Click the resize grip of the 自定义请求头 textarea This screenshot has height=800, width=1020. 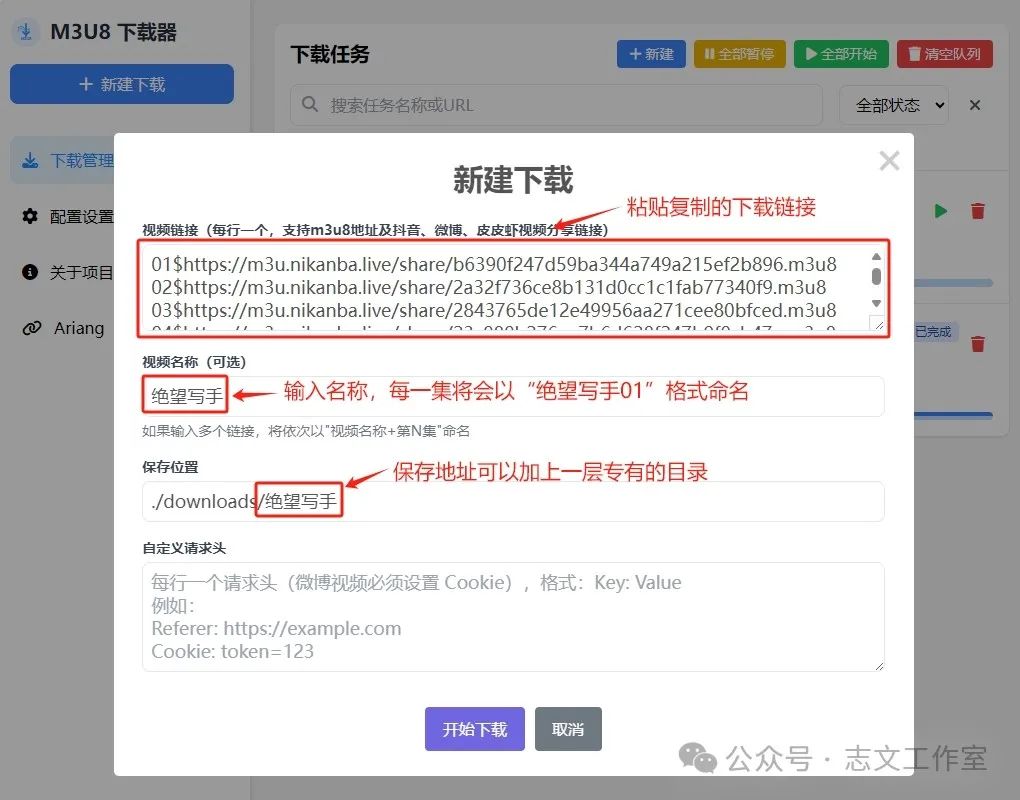pos(879,665)
